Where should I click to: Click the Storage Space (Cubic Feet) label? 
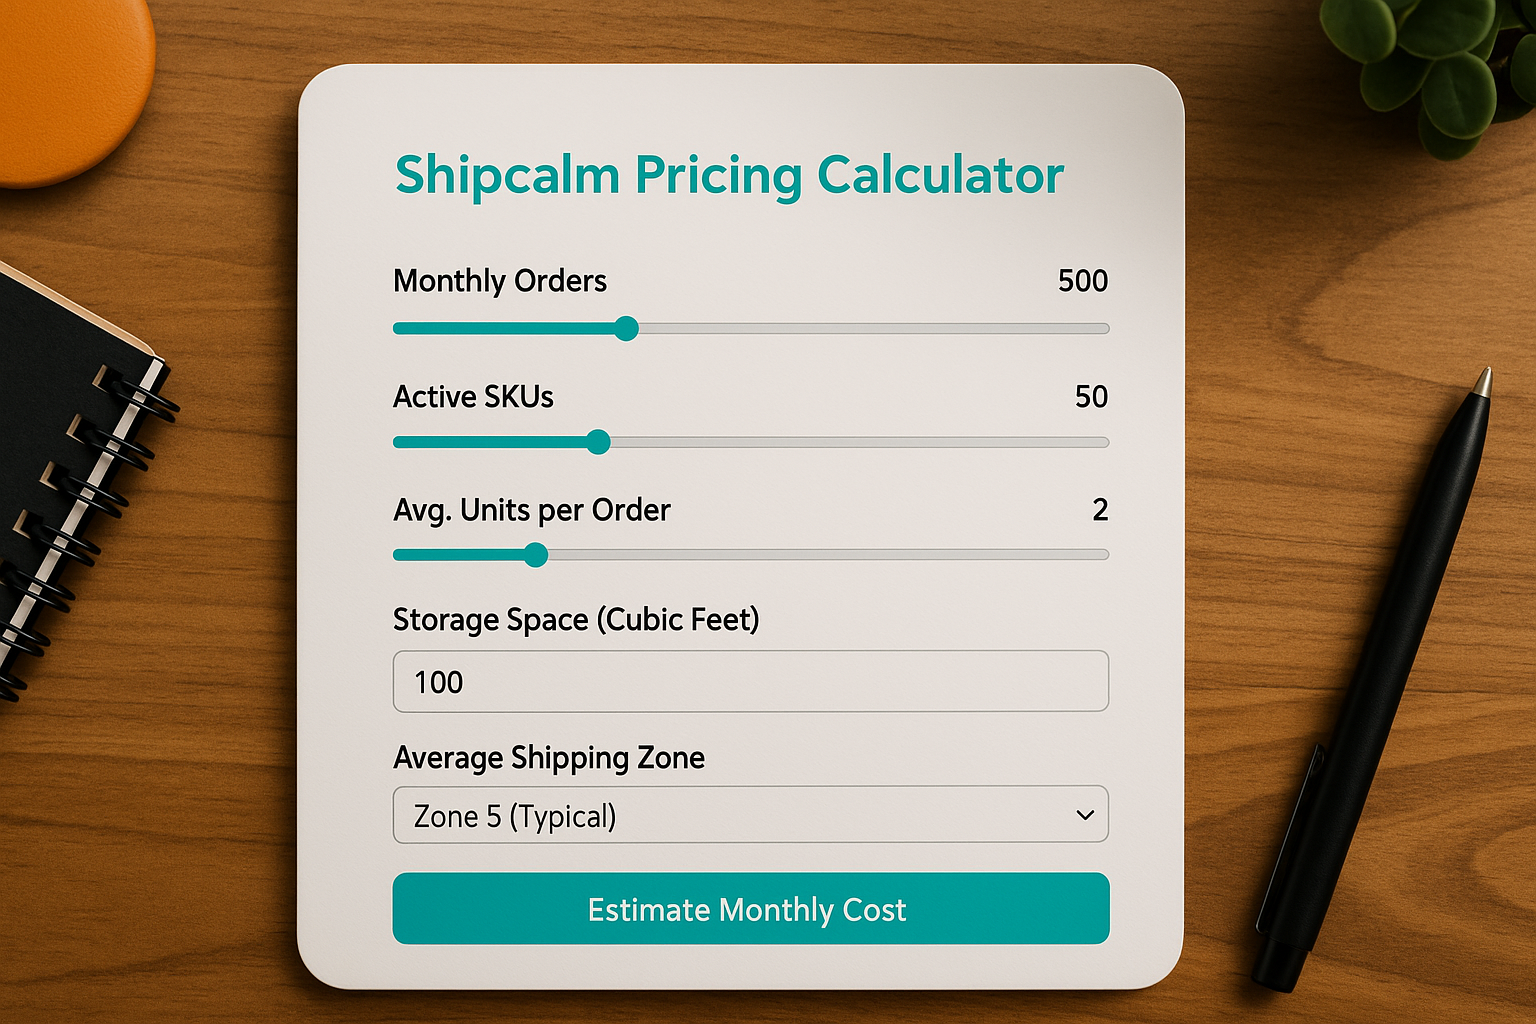point(576,620)
